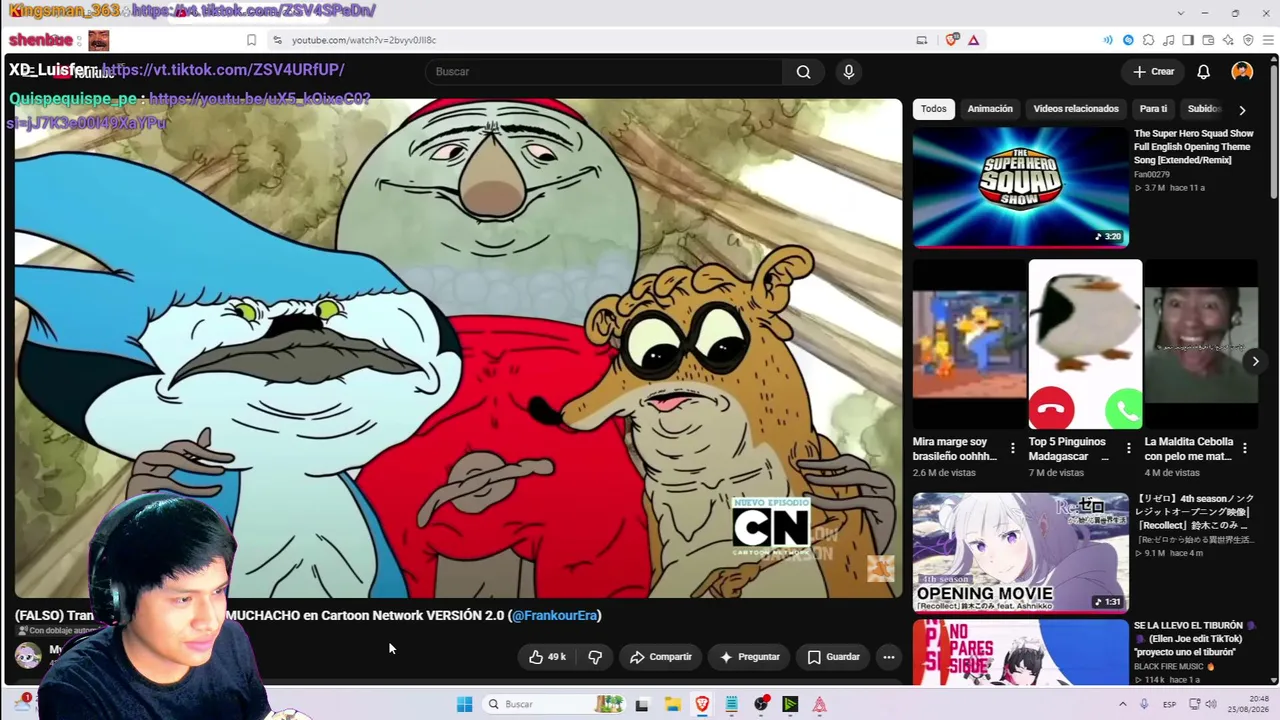The image size is (1280, 720).
Task: Click the Guardar save button
Action: tap(833, 657)
